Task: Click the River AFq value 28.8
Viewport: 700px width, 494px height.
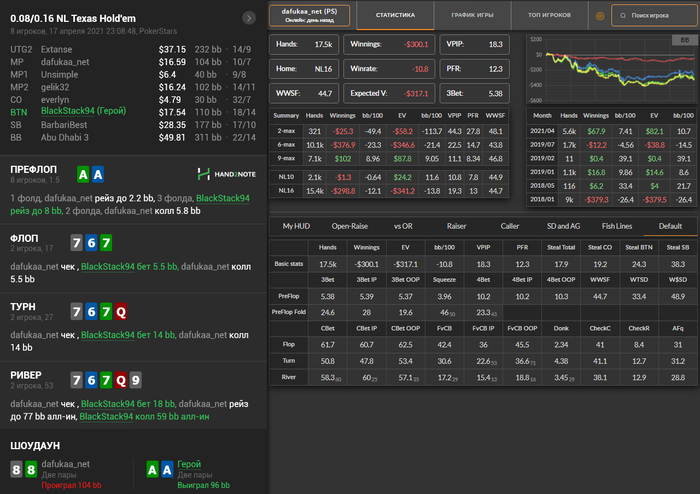Action: [x=677, y=378]
